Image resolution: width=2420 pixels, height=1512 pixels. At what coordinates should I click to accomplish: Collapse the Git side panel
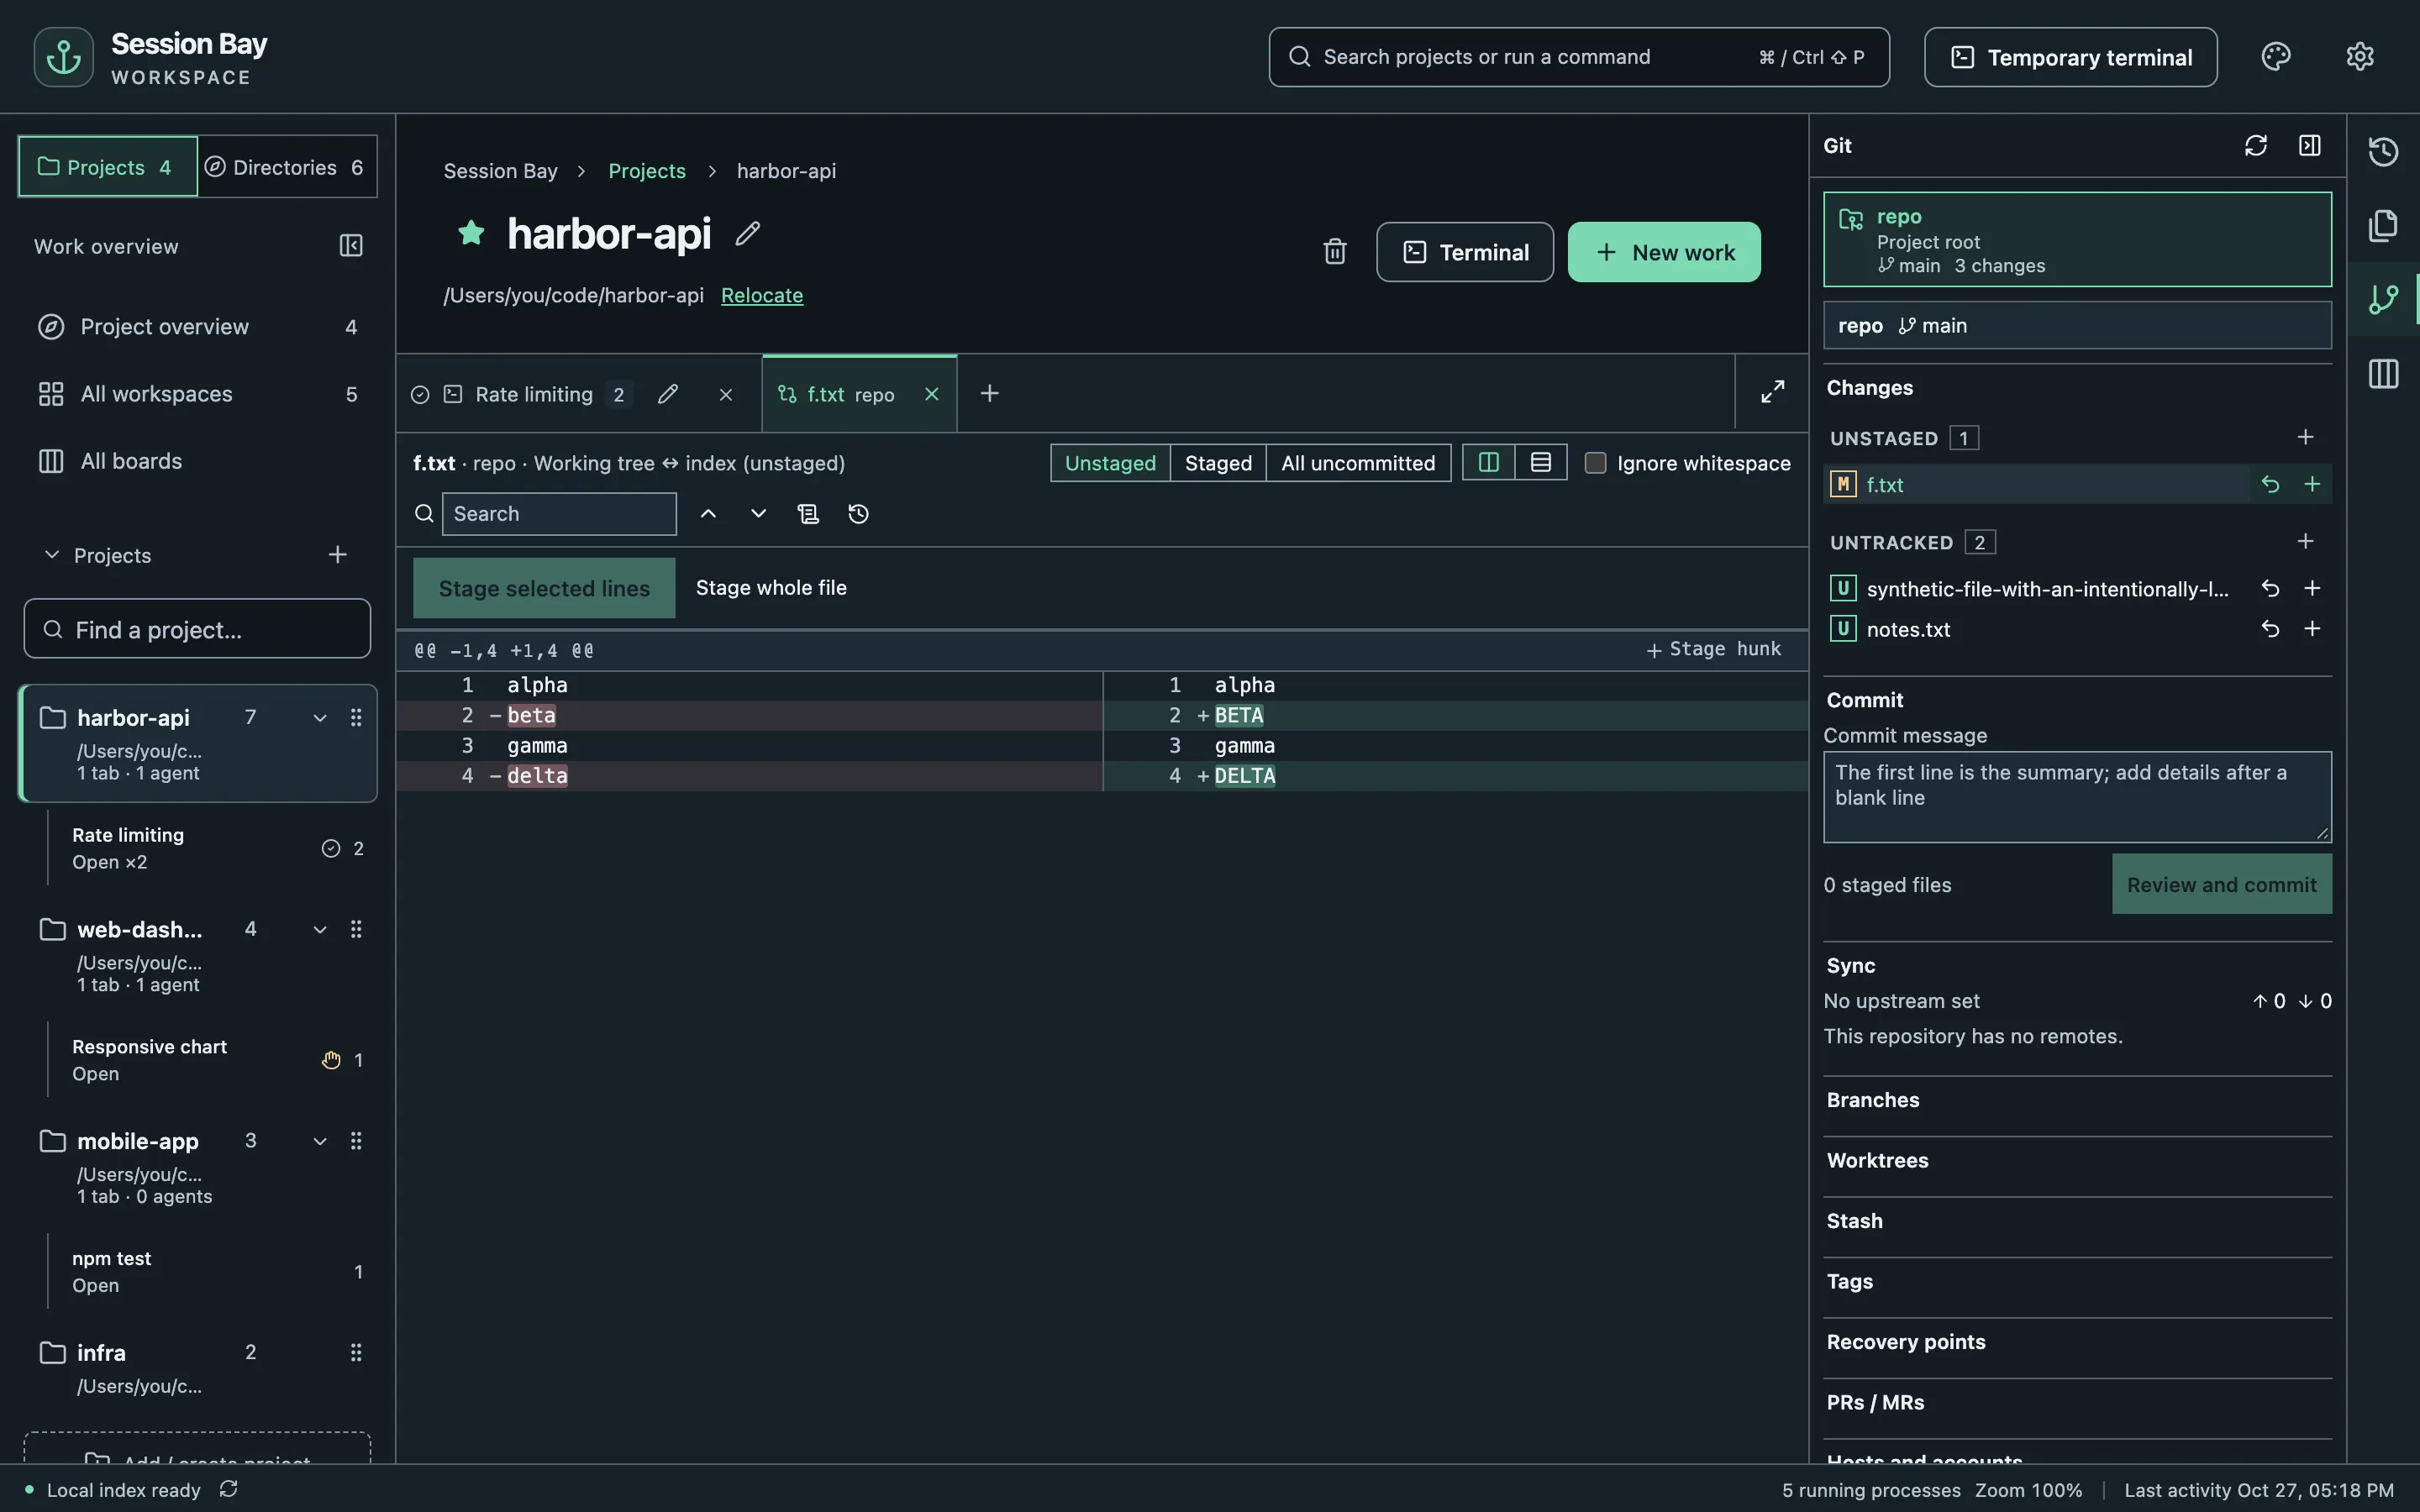pyautogui.click(x=2310, y=146)
